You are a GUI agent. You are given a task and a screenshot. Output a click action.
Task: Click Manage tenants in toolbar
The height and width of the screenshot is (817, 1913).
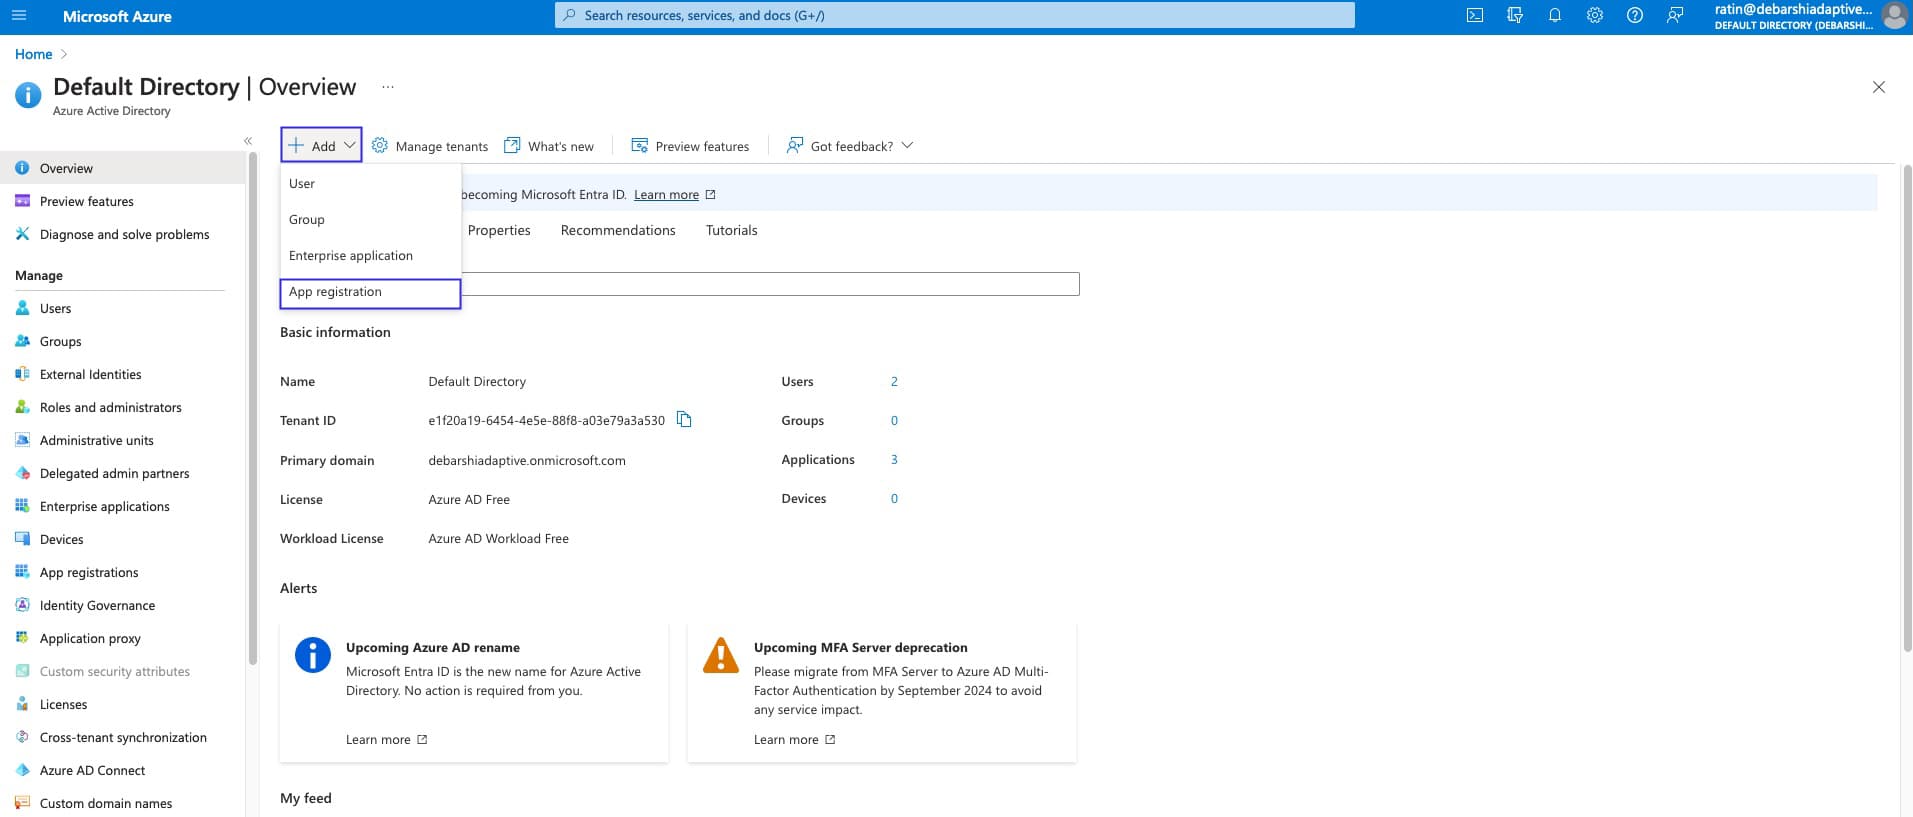[430, 146]
